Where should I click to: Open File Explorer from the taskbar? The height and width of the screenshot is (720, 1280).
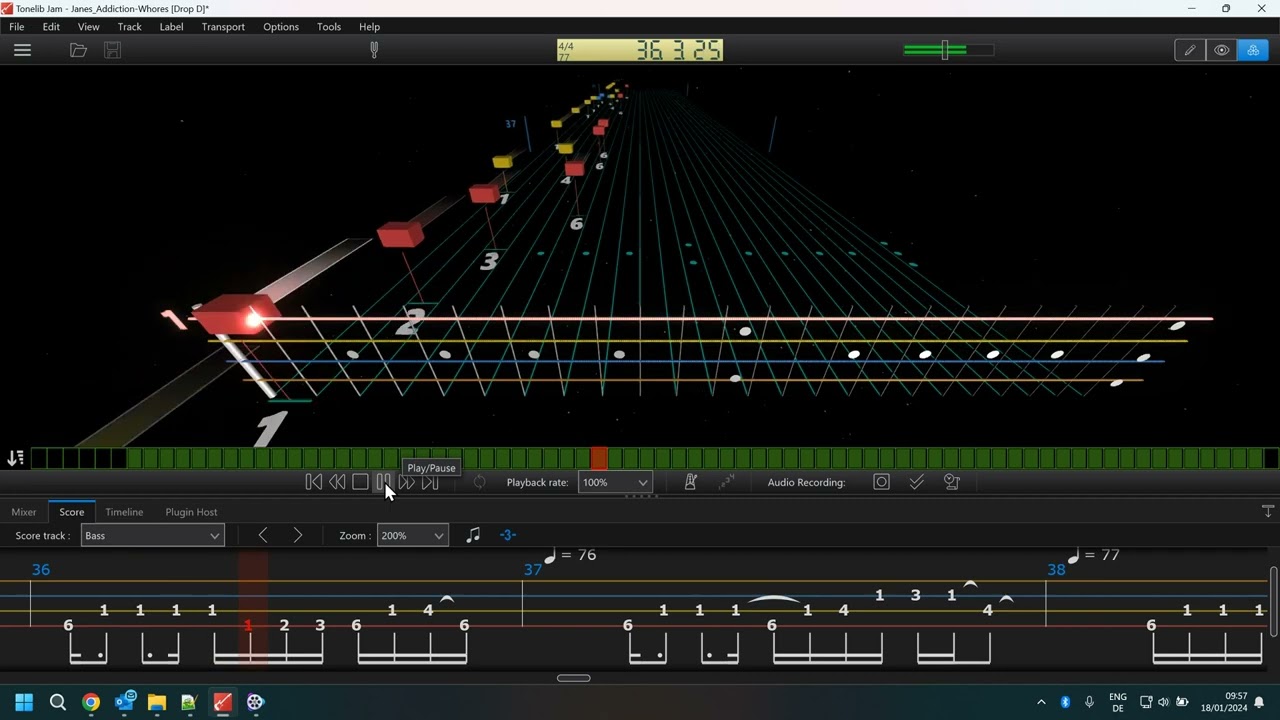click(x=157, y=702)
